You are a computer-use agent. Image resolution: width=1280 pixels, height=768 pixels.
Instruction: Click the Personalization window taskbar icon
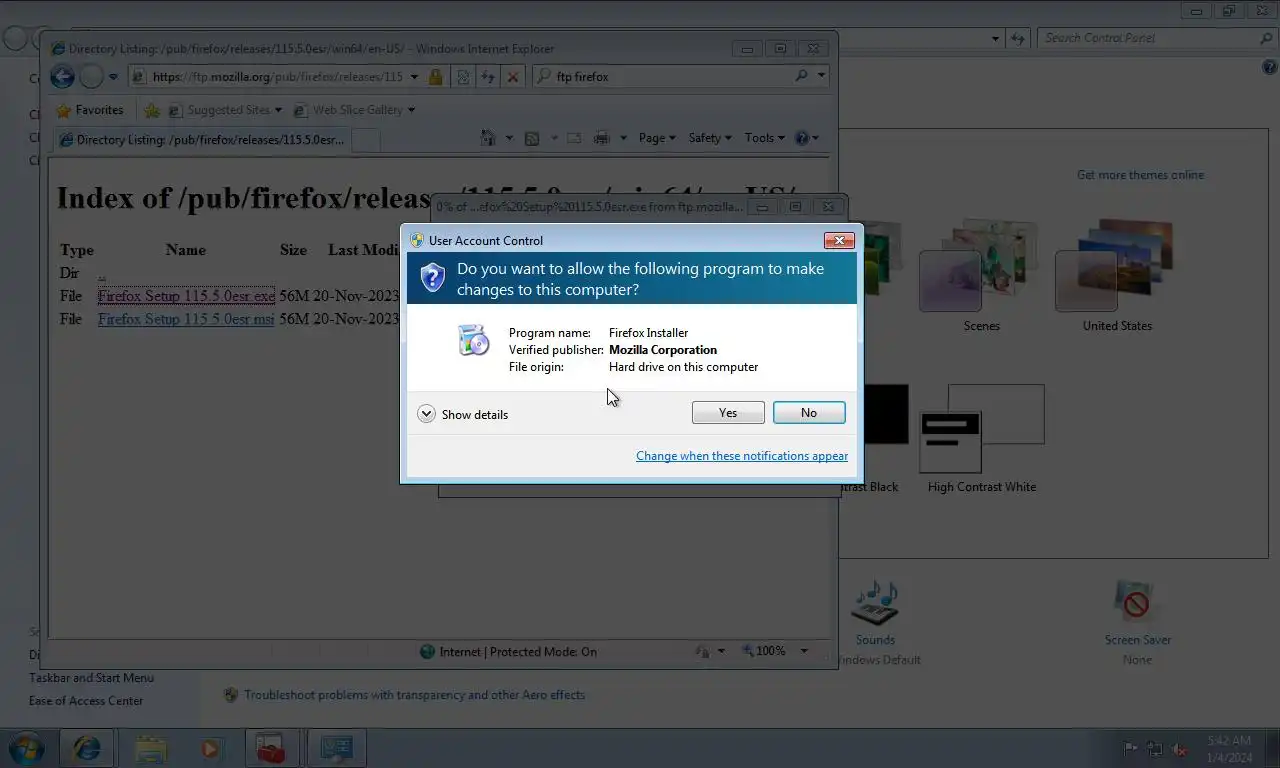(x=336, y=747)
